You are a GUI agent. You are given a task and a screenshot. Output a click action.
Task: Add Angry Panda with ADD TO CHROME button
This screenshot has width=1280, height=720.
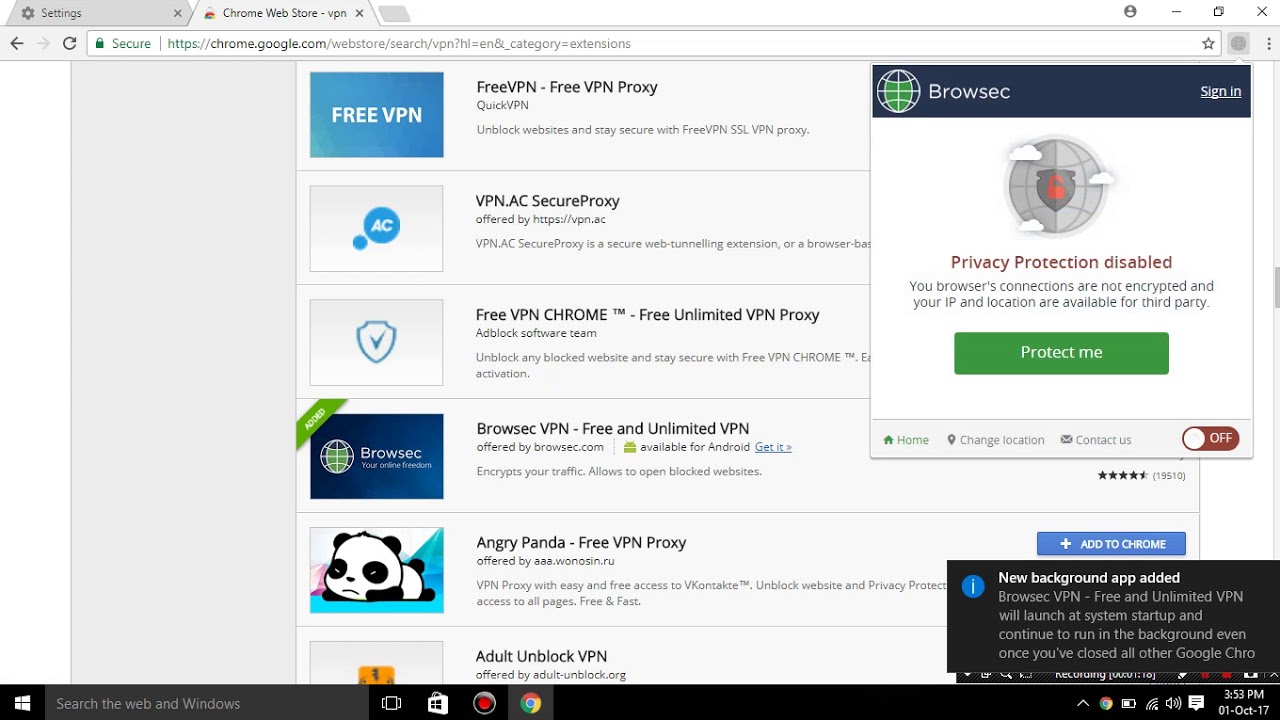pyautogui.click(x=1111, y=544)
